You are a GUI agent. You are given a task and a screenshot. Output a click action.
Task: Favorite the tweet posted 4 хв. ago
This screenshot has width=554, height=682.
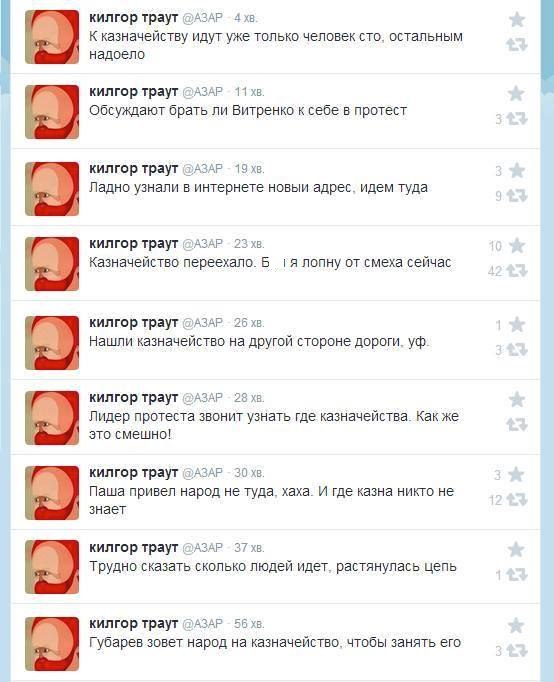517,20
